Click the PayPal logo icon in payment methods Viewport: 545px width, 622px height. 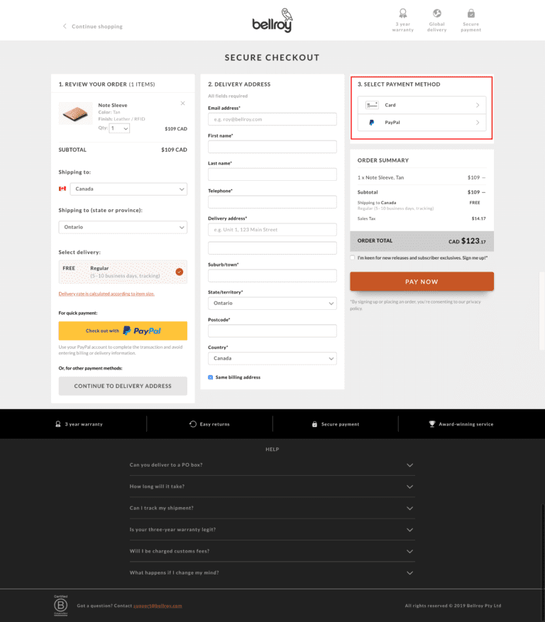click(371, 123)
